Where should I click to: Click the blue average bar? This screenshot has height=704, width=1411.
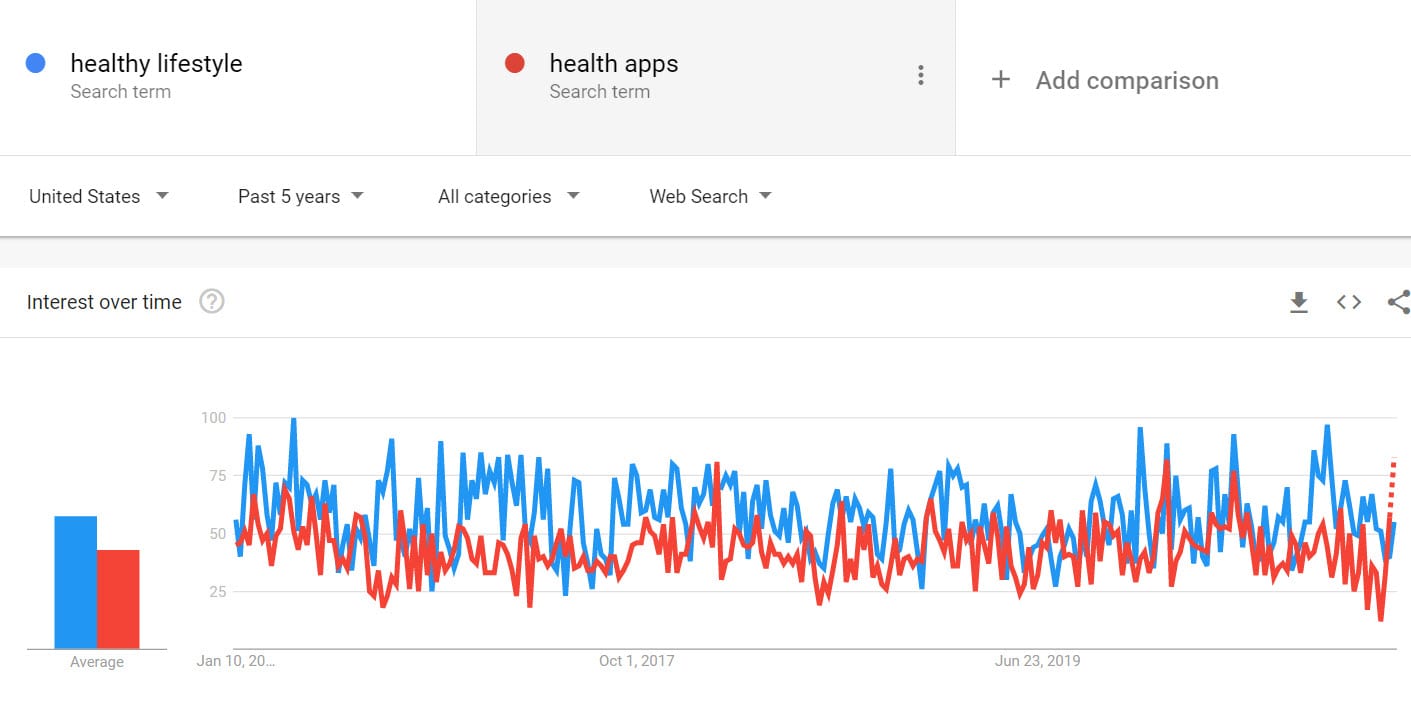click(75, 582)
